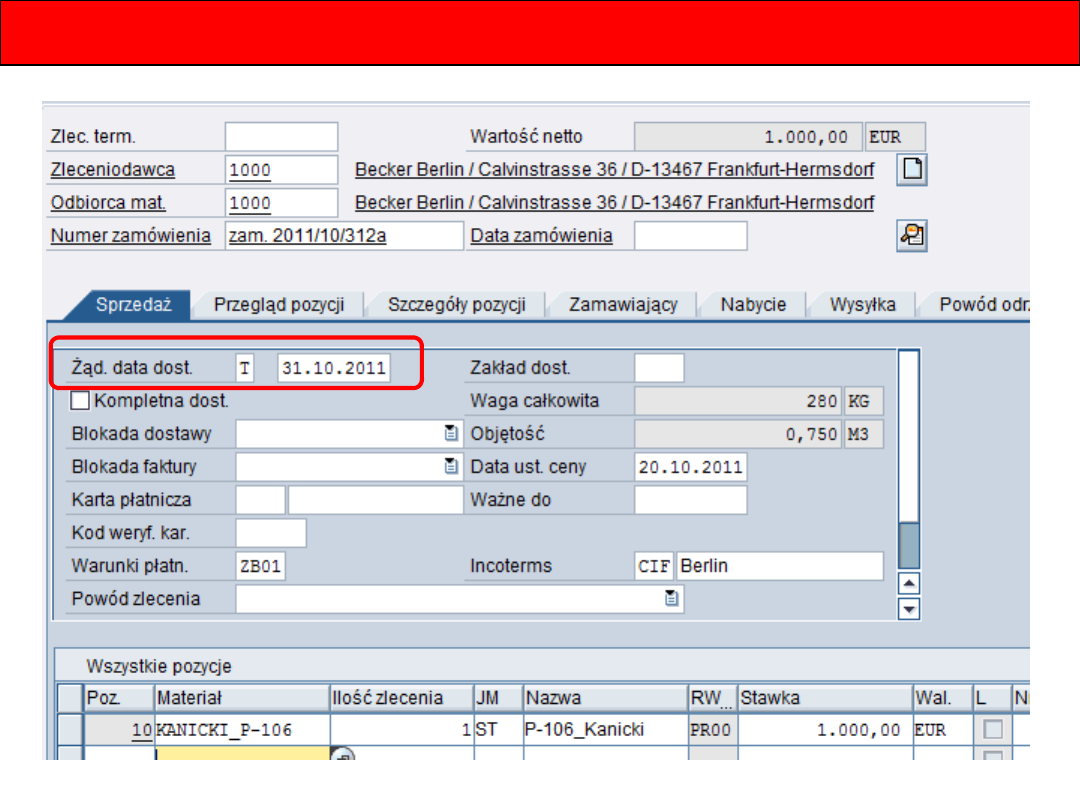Select row 10 using its row selector

click(x=70, y=730)
